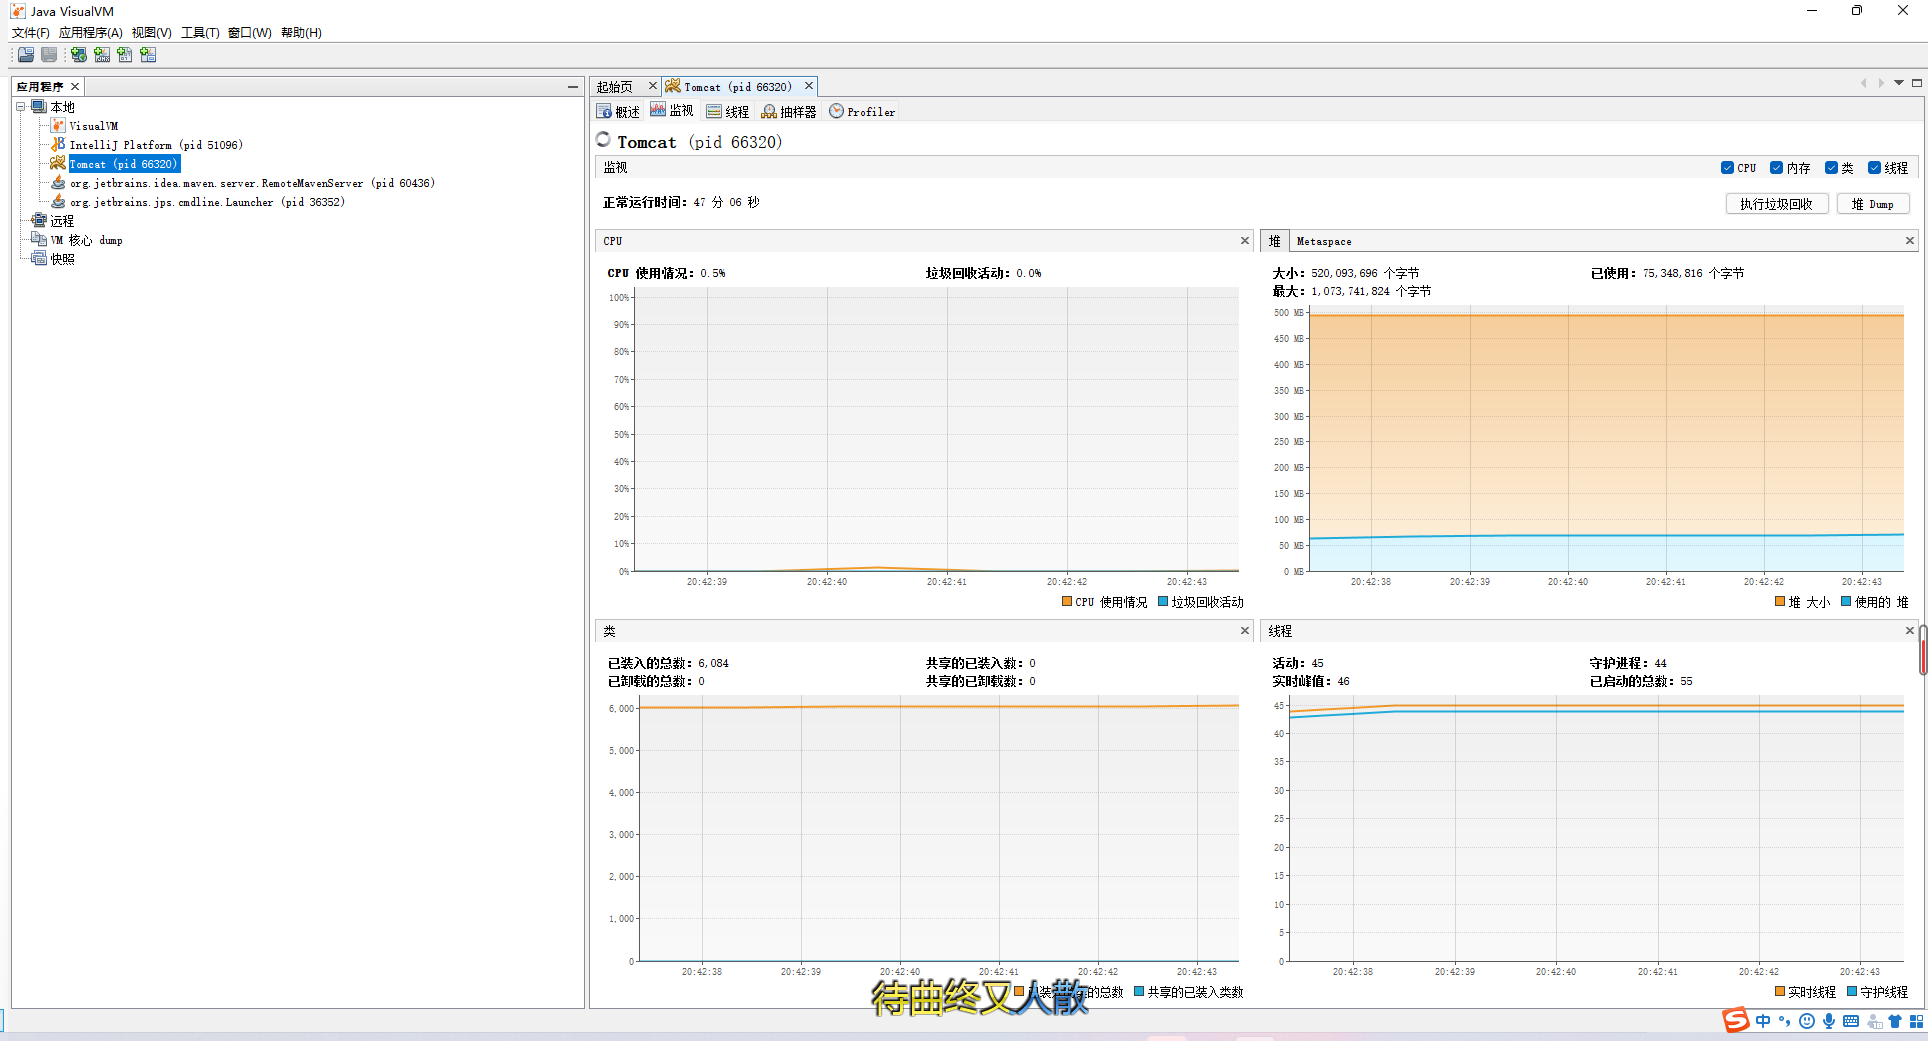Screen dimensions: 1929x1041
Task: Uncheck the 线程 (Threads) checkbox
Action: pyautogui.click(x=1875, y=168)
